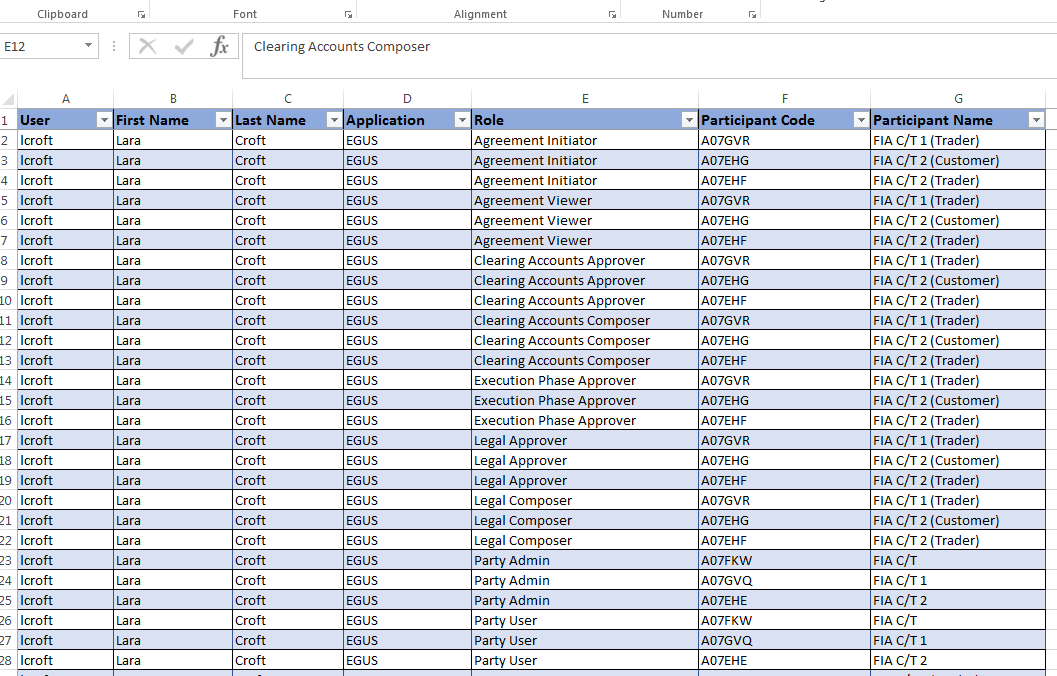Open the Number group dialog launcher
This screenshot has height=676, width=1057.
tap(752, 14)
